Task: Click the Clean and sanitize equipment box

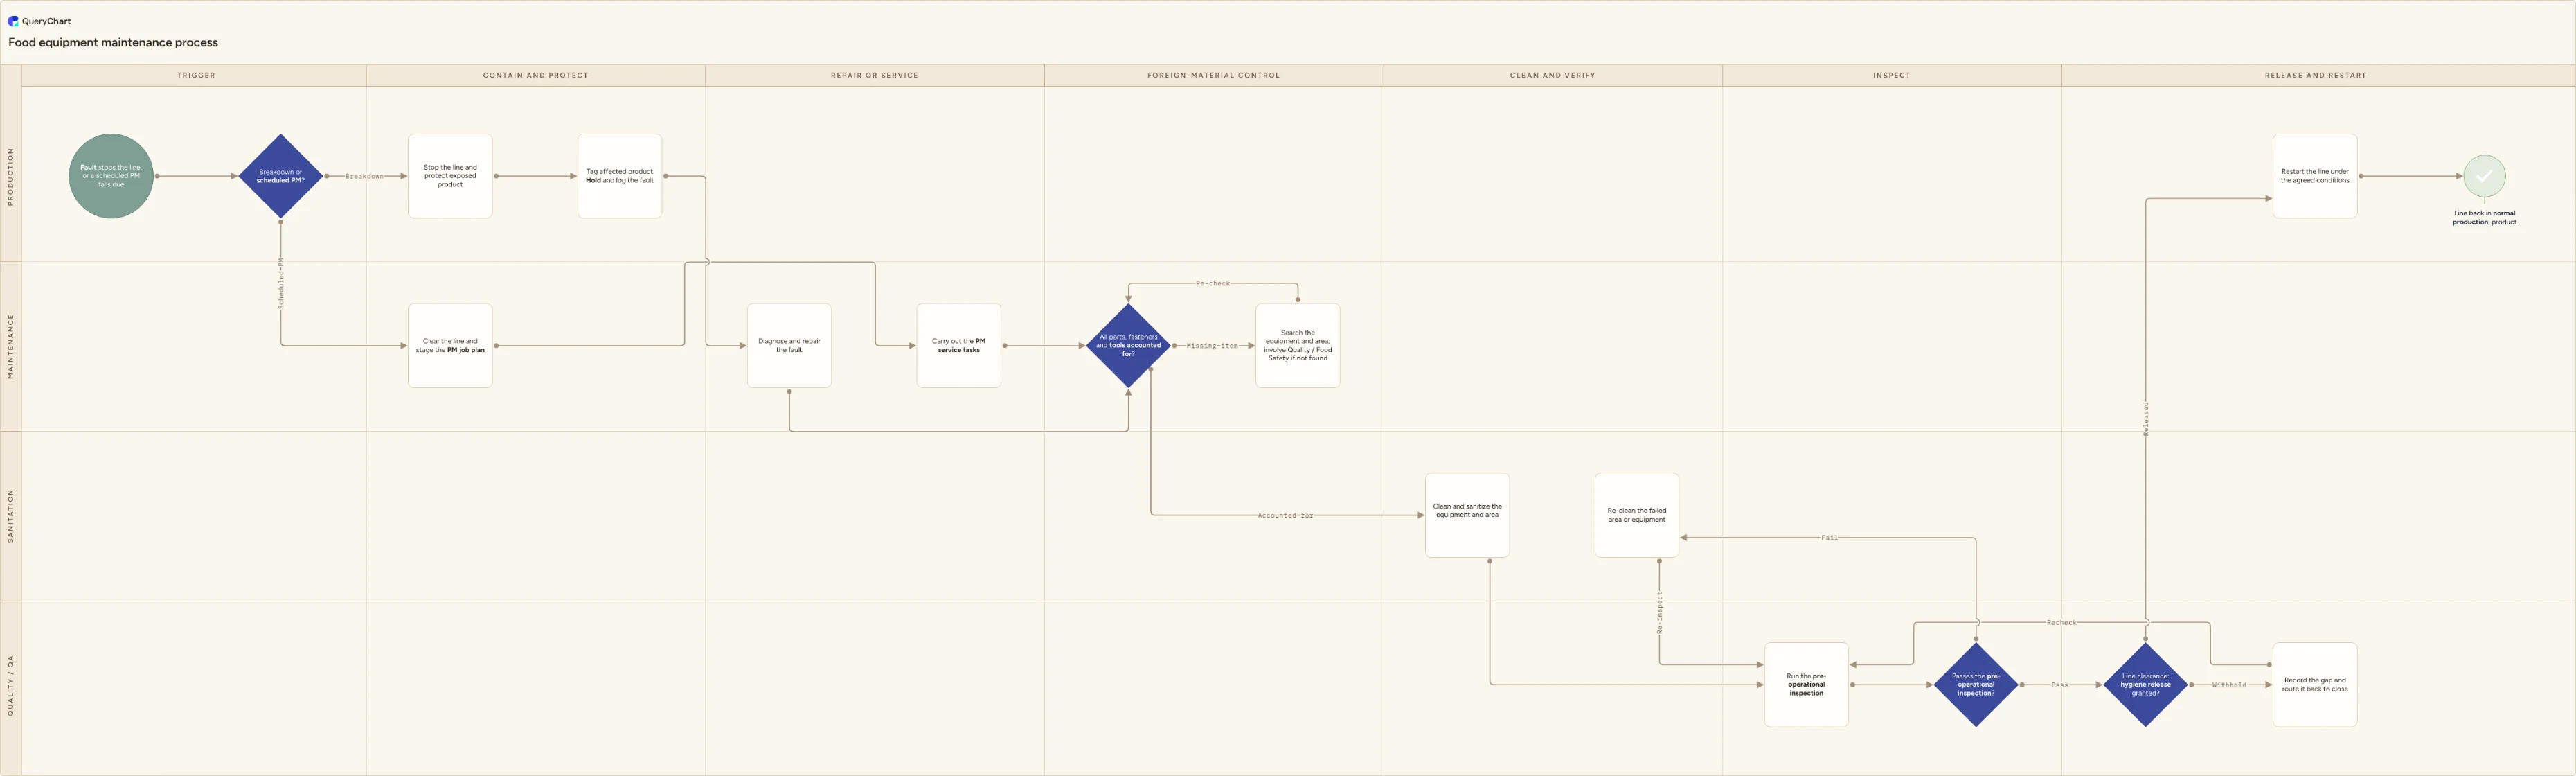Action: (x=1467, y=515)
